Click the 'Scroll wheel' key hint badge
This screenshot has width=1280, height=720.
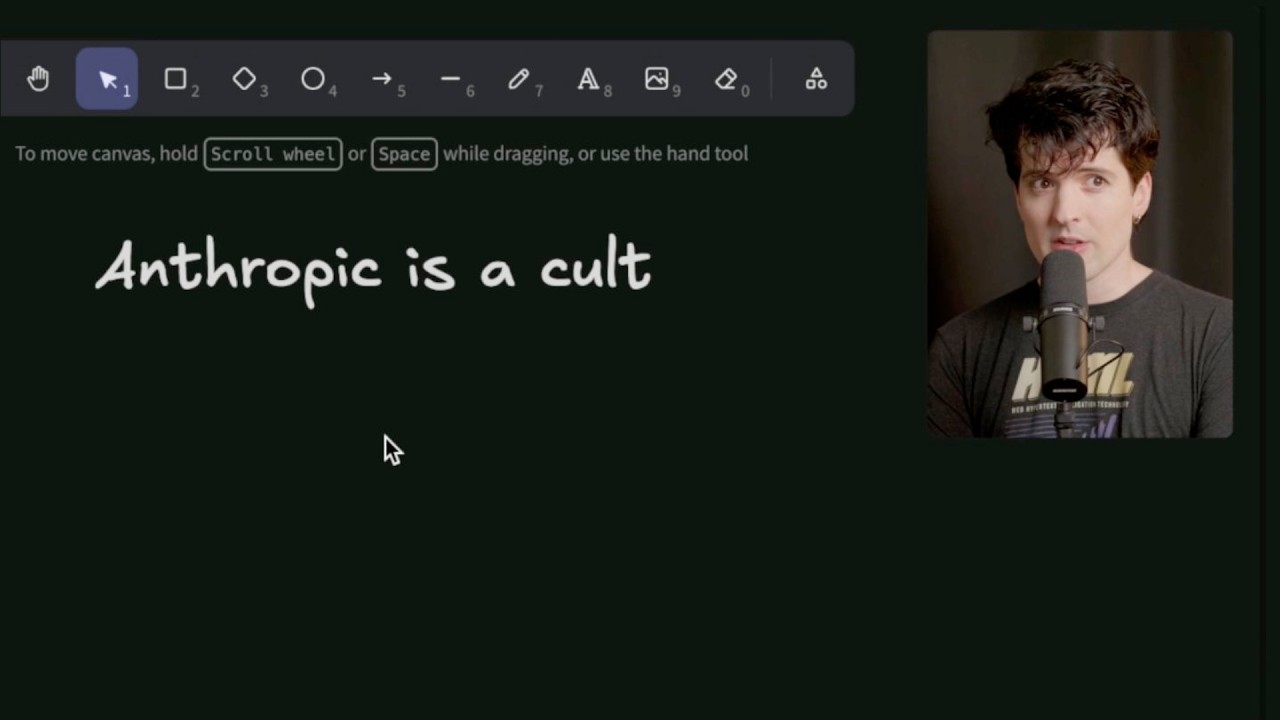click(x=272, y=153)
